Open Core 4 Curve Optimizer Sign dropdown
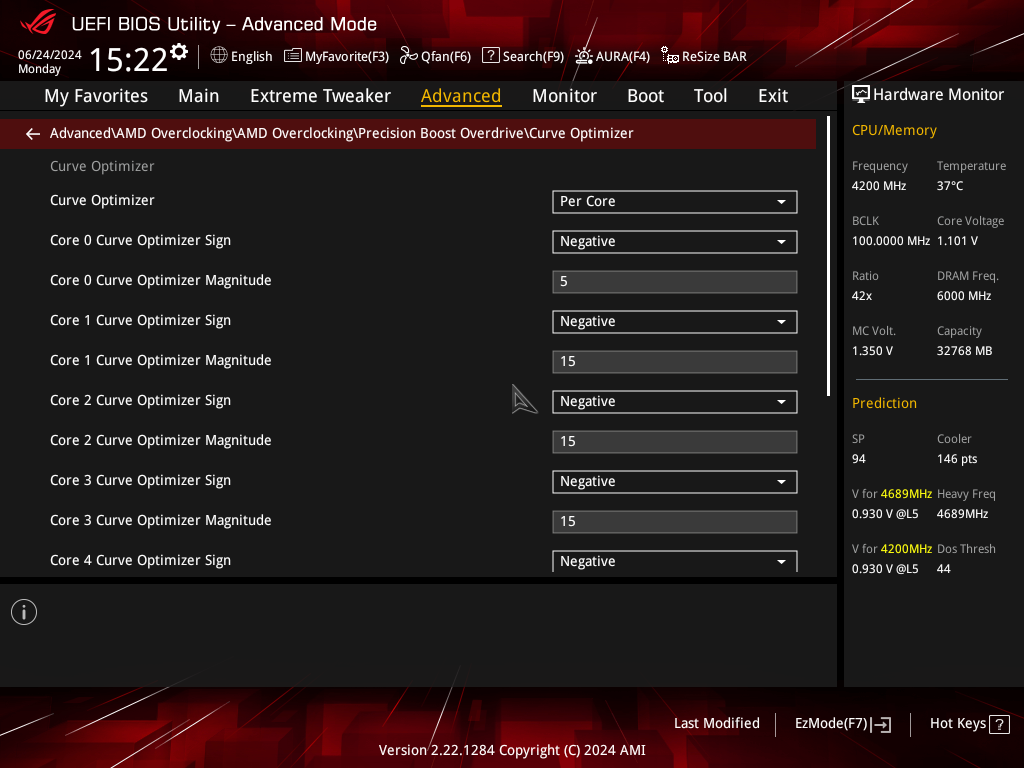 point(675,561)
